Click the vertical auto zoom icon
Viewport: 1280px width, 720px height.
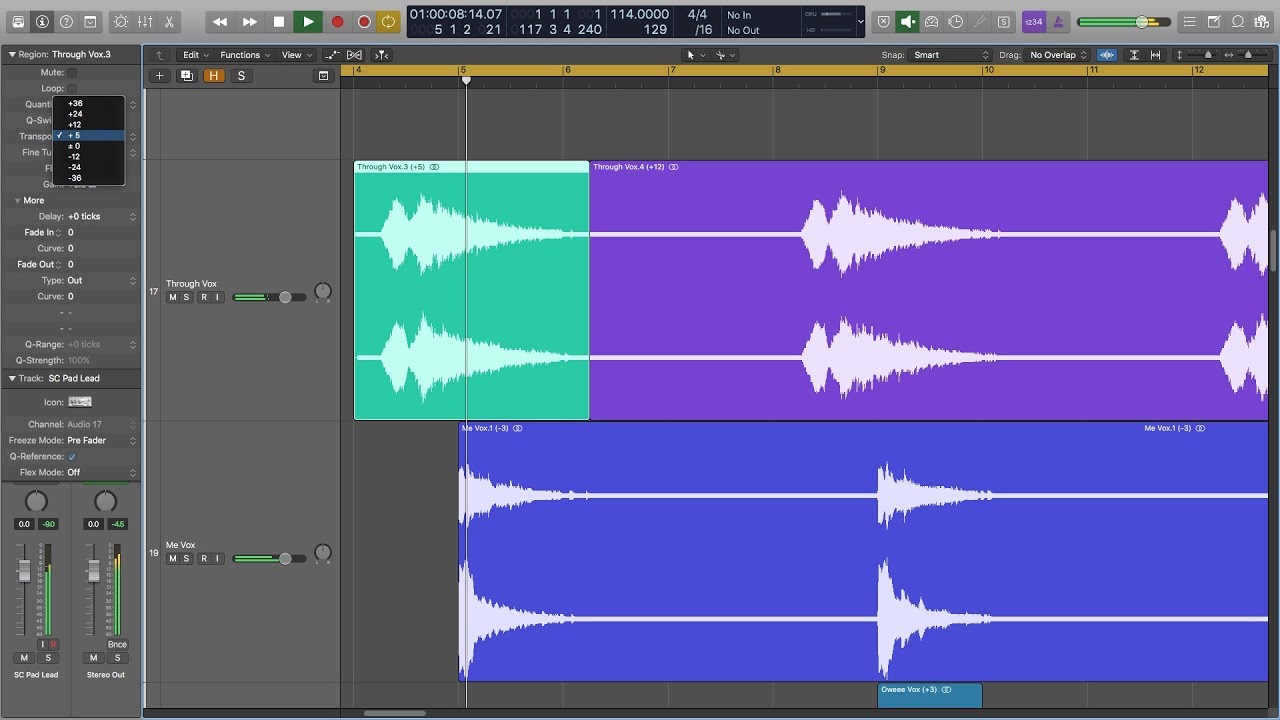pyautogui.click(x=1134, y=55)
